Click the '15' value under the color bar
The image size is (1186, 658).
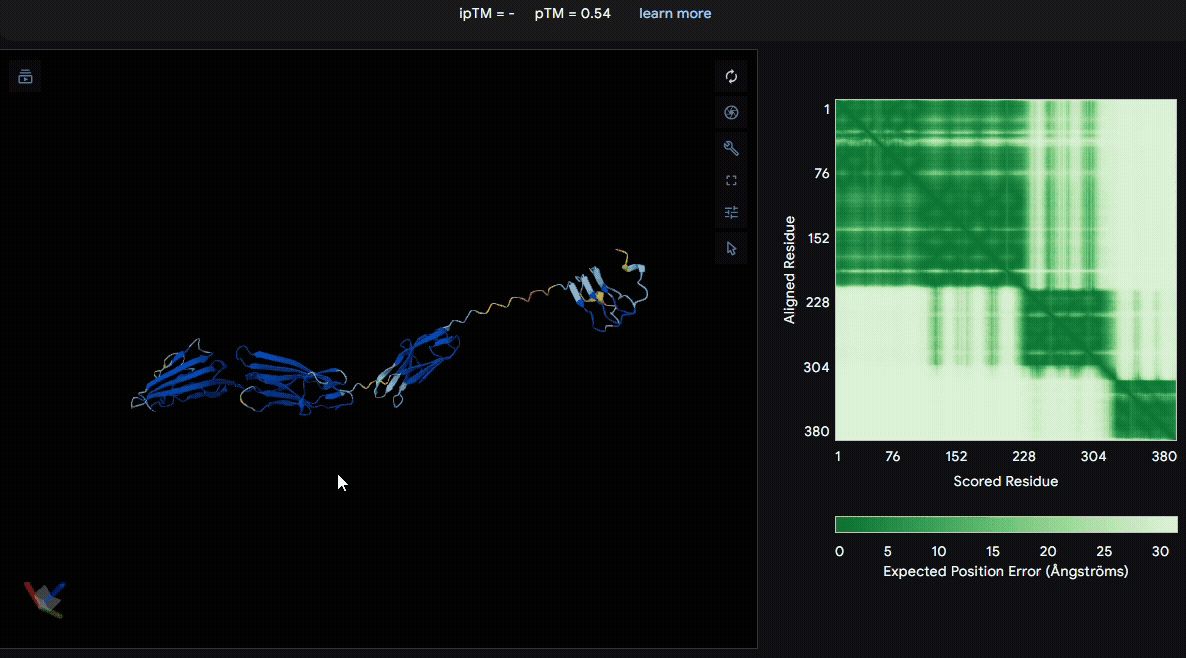pos(992,551)
